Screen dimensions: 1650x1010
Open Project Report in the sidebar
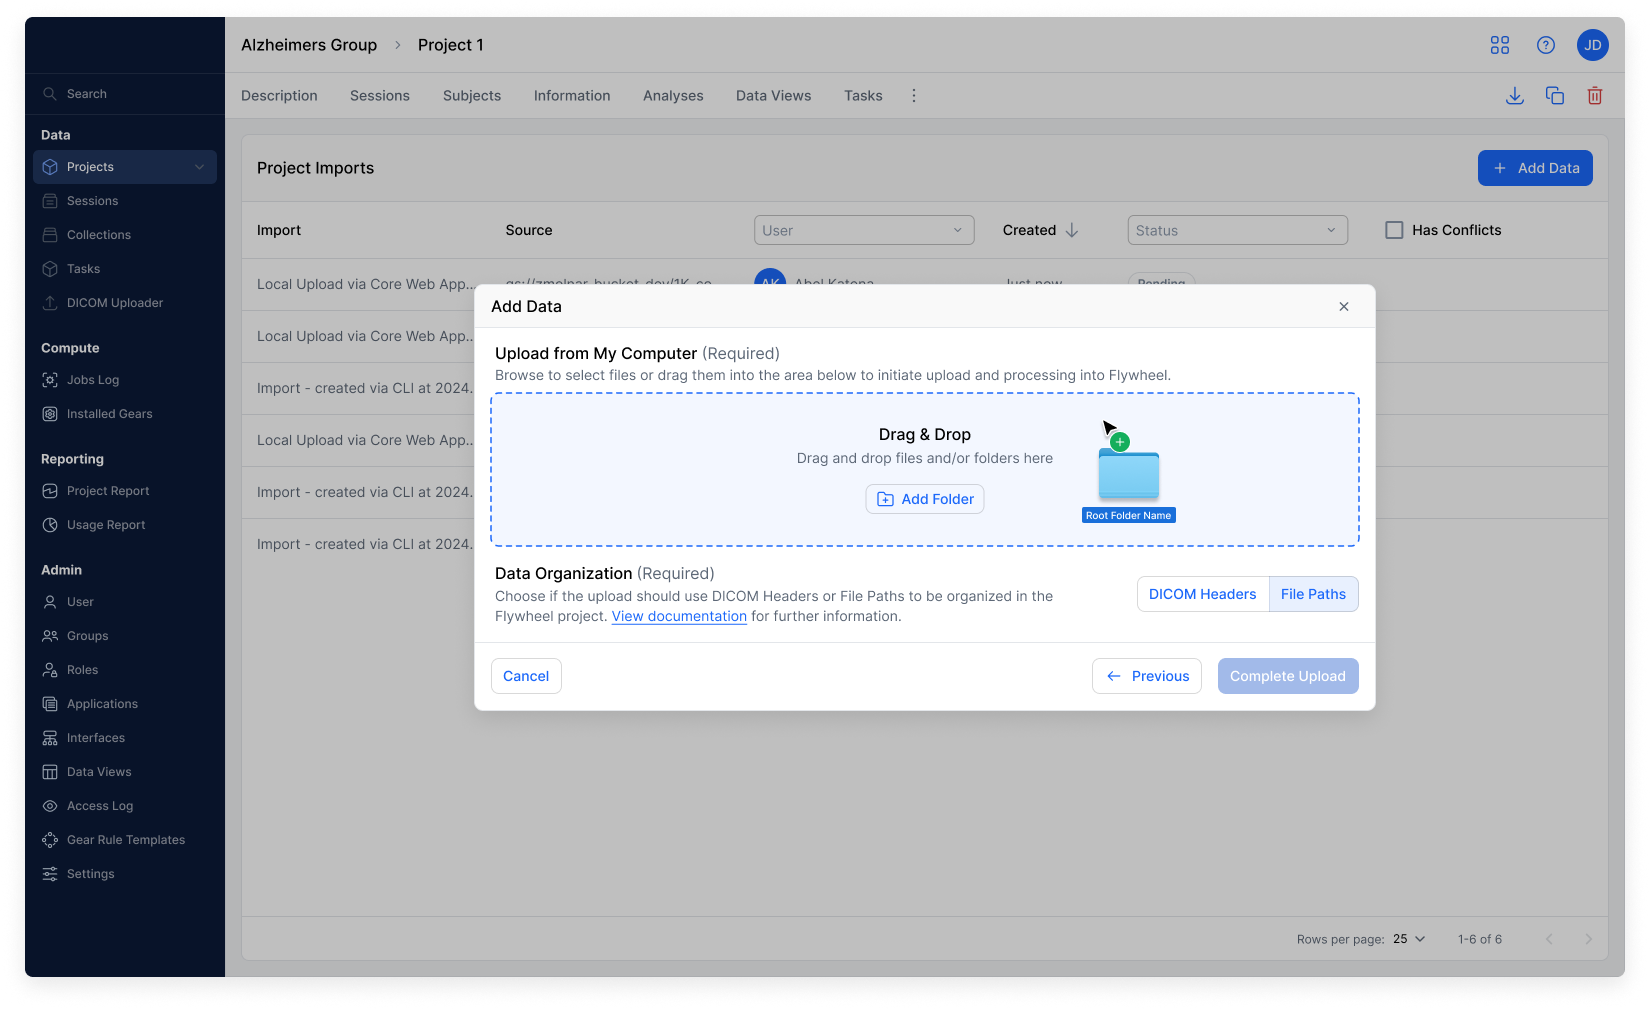(125, 491)
